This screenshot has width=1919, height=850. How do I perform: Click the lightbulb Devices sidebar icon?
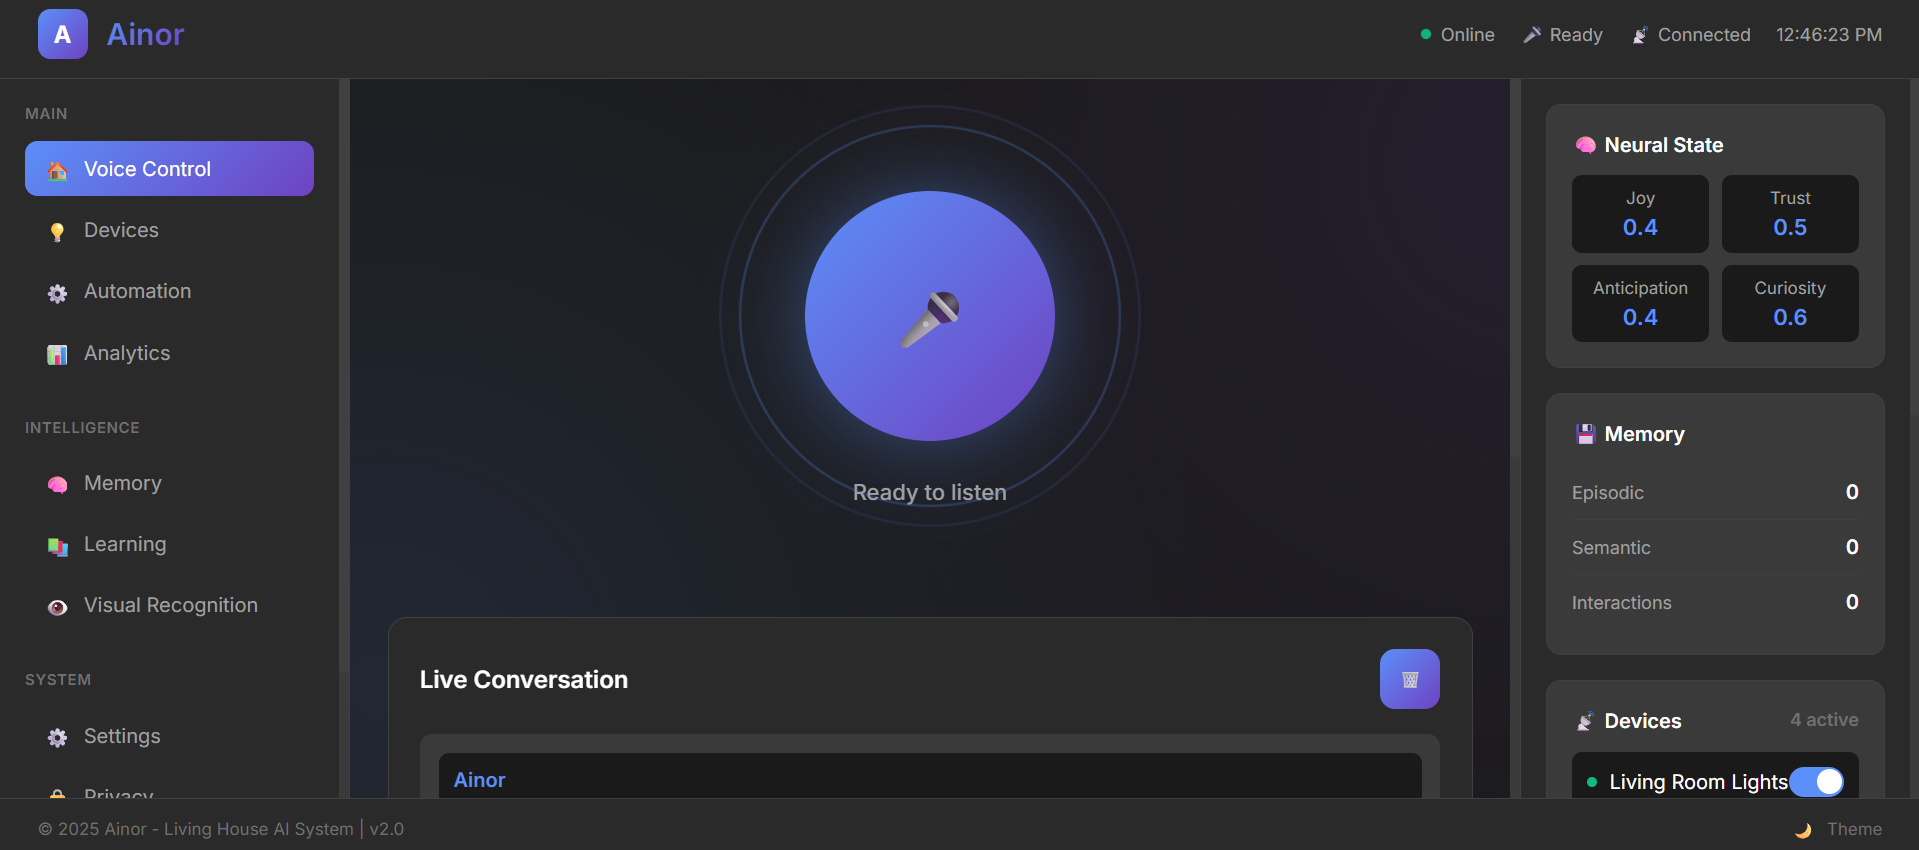(x=58, y=232)
